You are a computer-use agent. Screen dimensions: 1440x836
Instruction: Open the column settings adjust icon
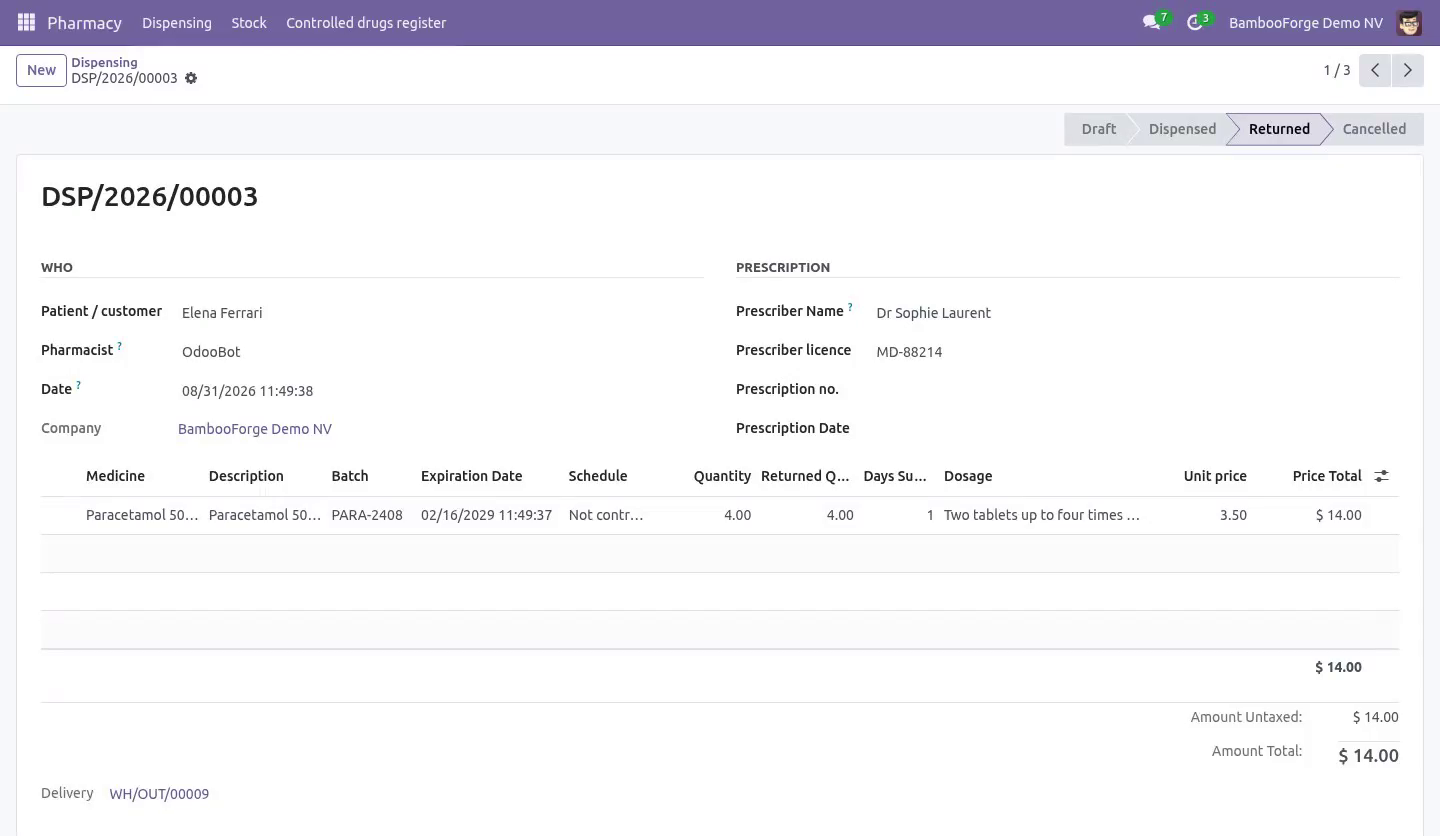(1381, 476)
